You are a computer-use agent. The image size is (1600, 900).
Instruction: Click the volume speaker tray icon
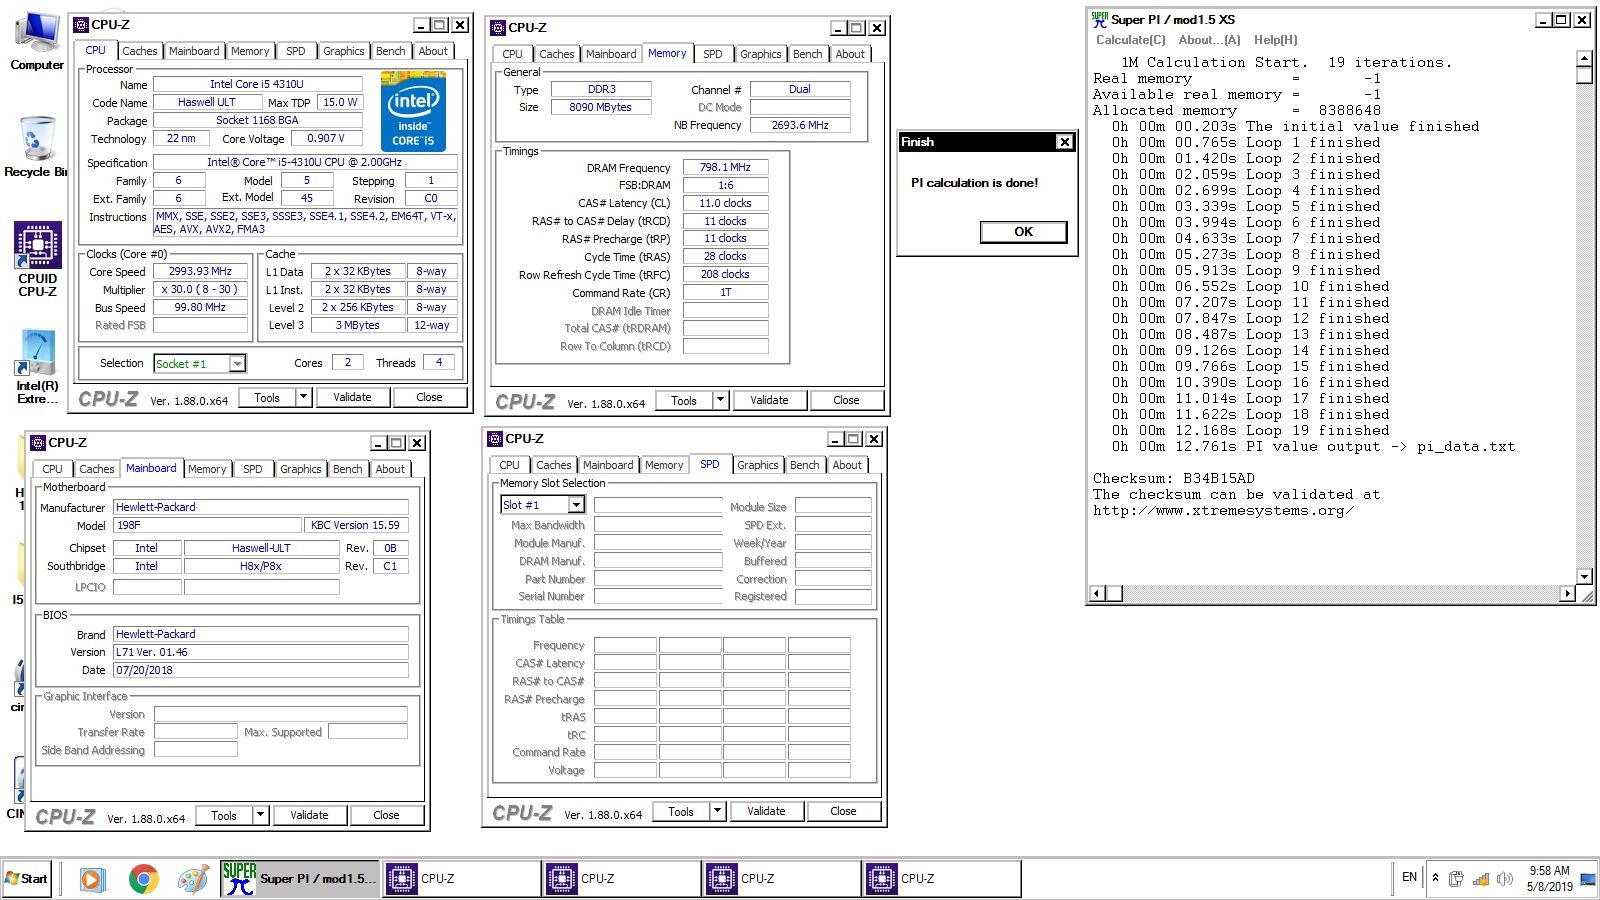pos(1504,879)
